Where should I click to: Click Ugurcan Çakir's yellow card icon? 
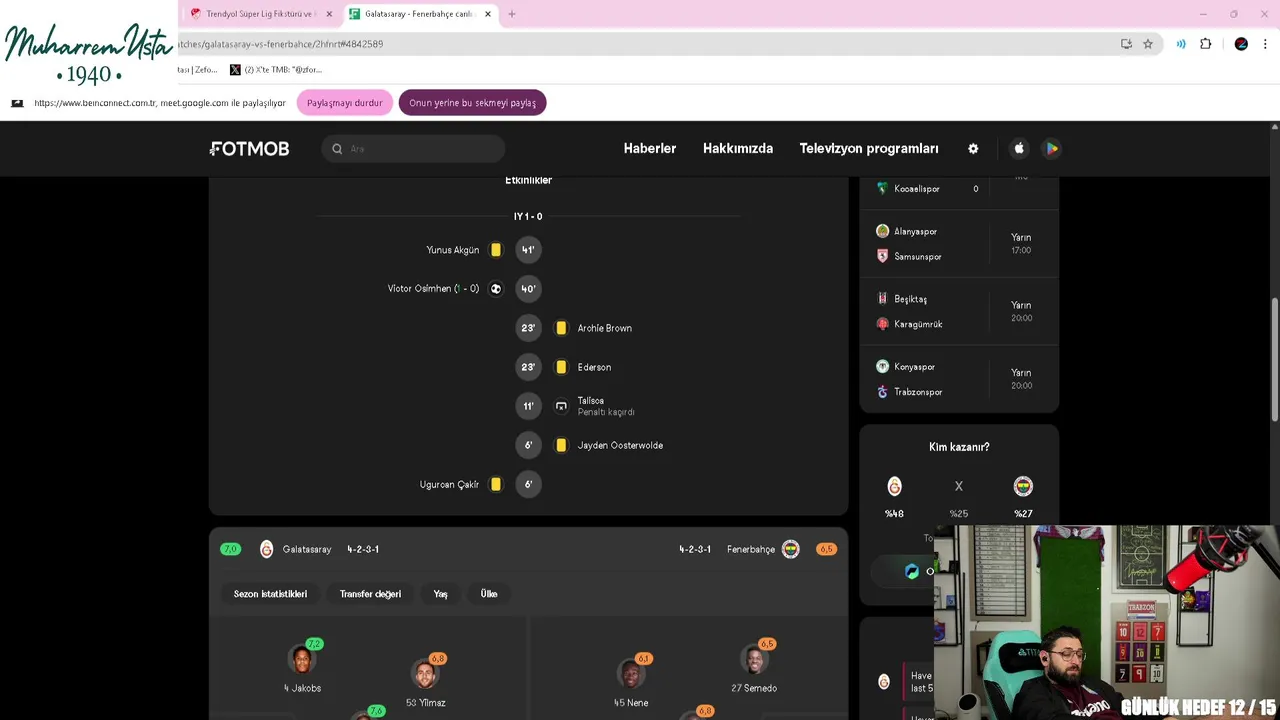496,484
